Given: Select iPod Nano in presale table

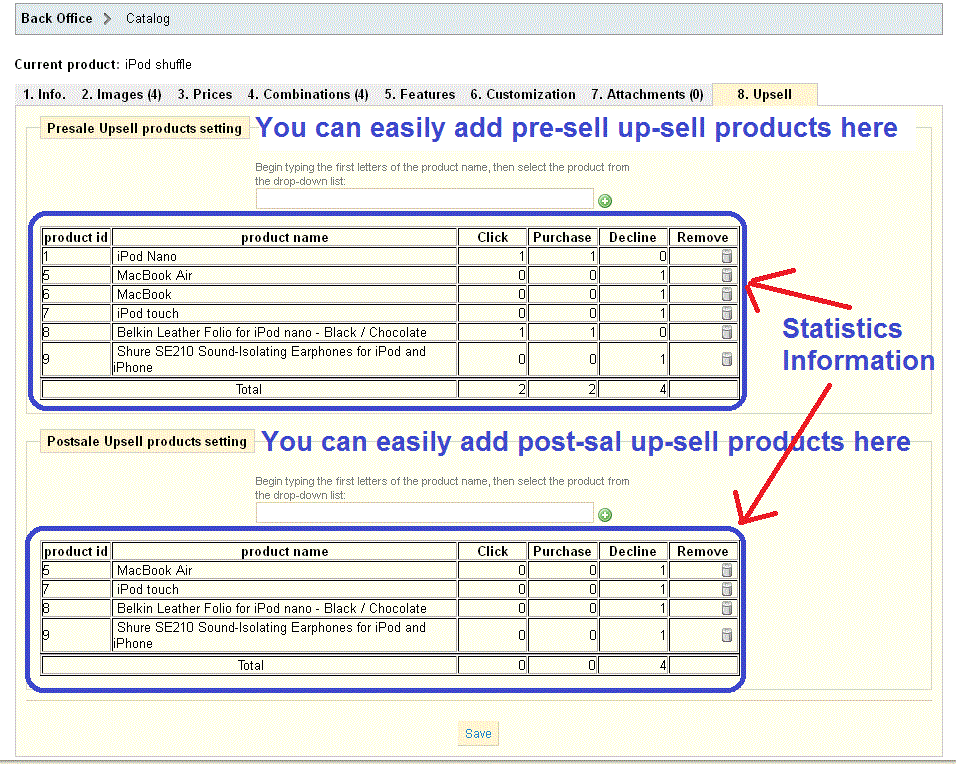Looking at the screenshot, I should tap(147, 256).
